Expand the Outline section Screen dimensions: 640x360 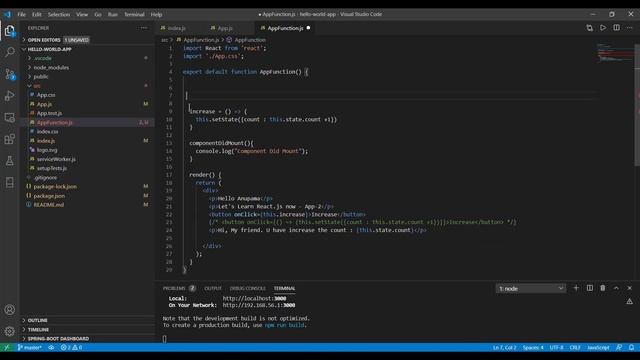coord(38,320)
